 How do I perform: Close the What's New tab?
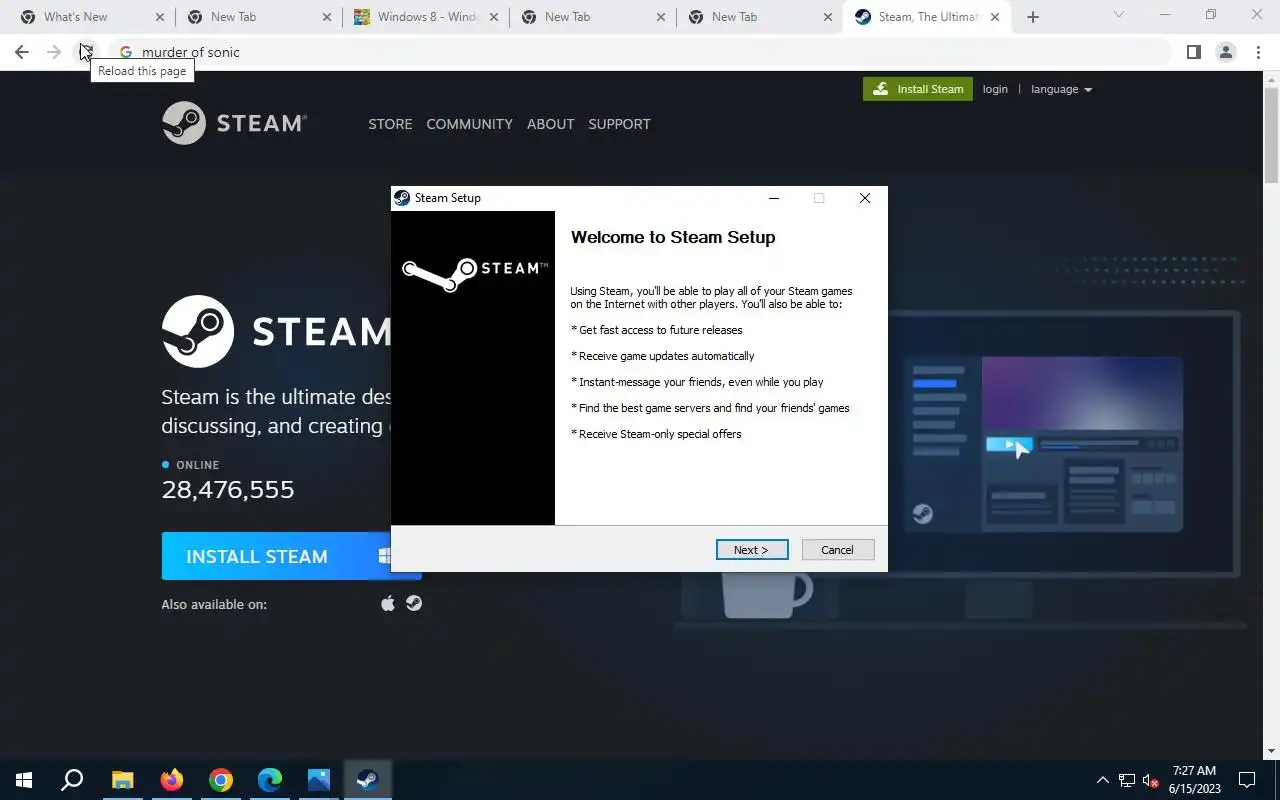pyautogui.click(x=159, y=17)
